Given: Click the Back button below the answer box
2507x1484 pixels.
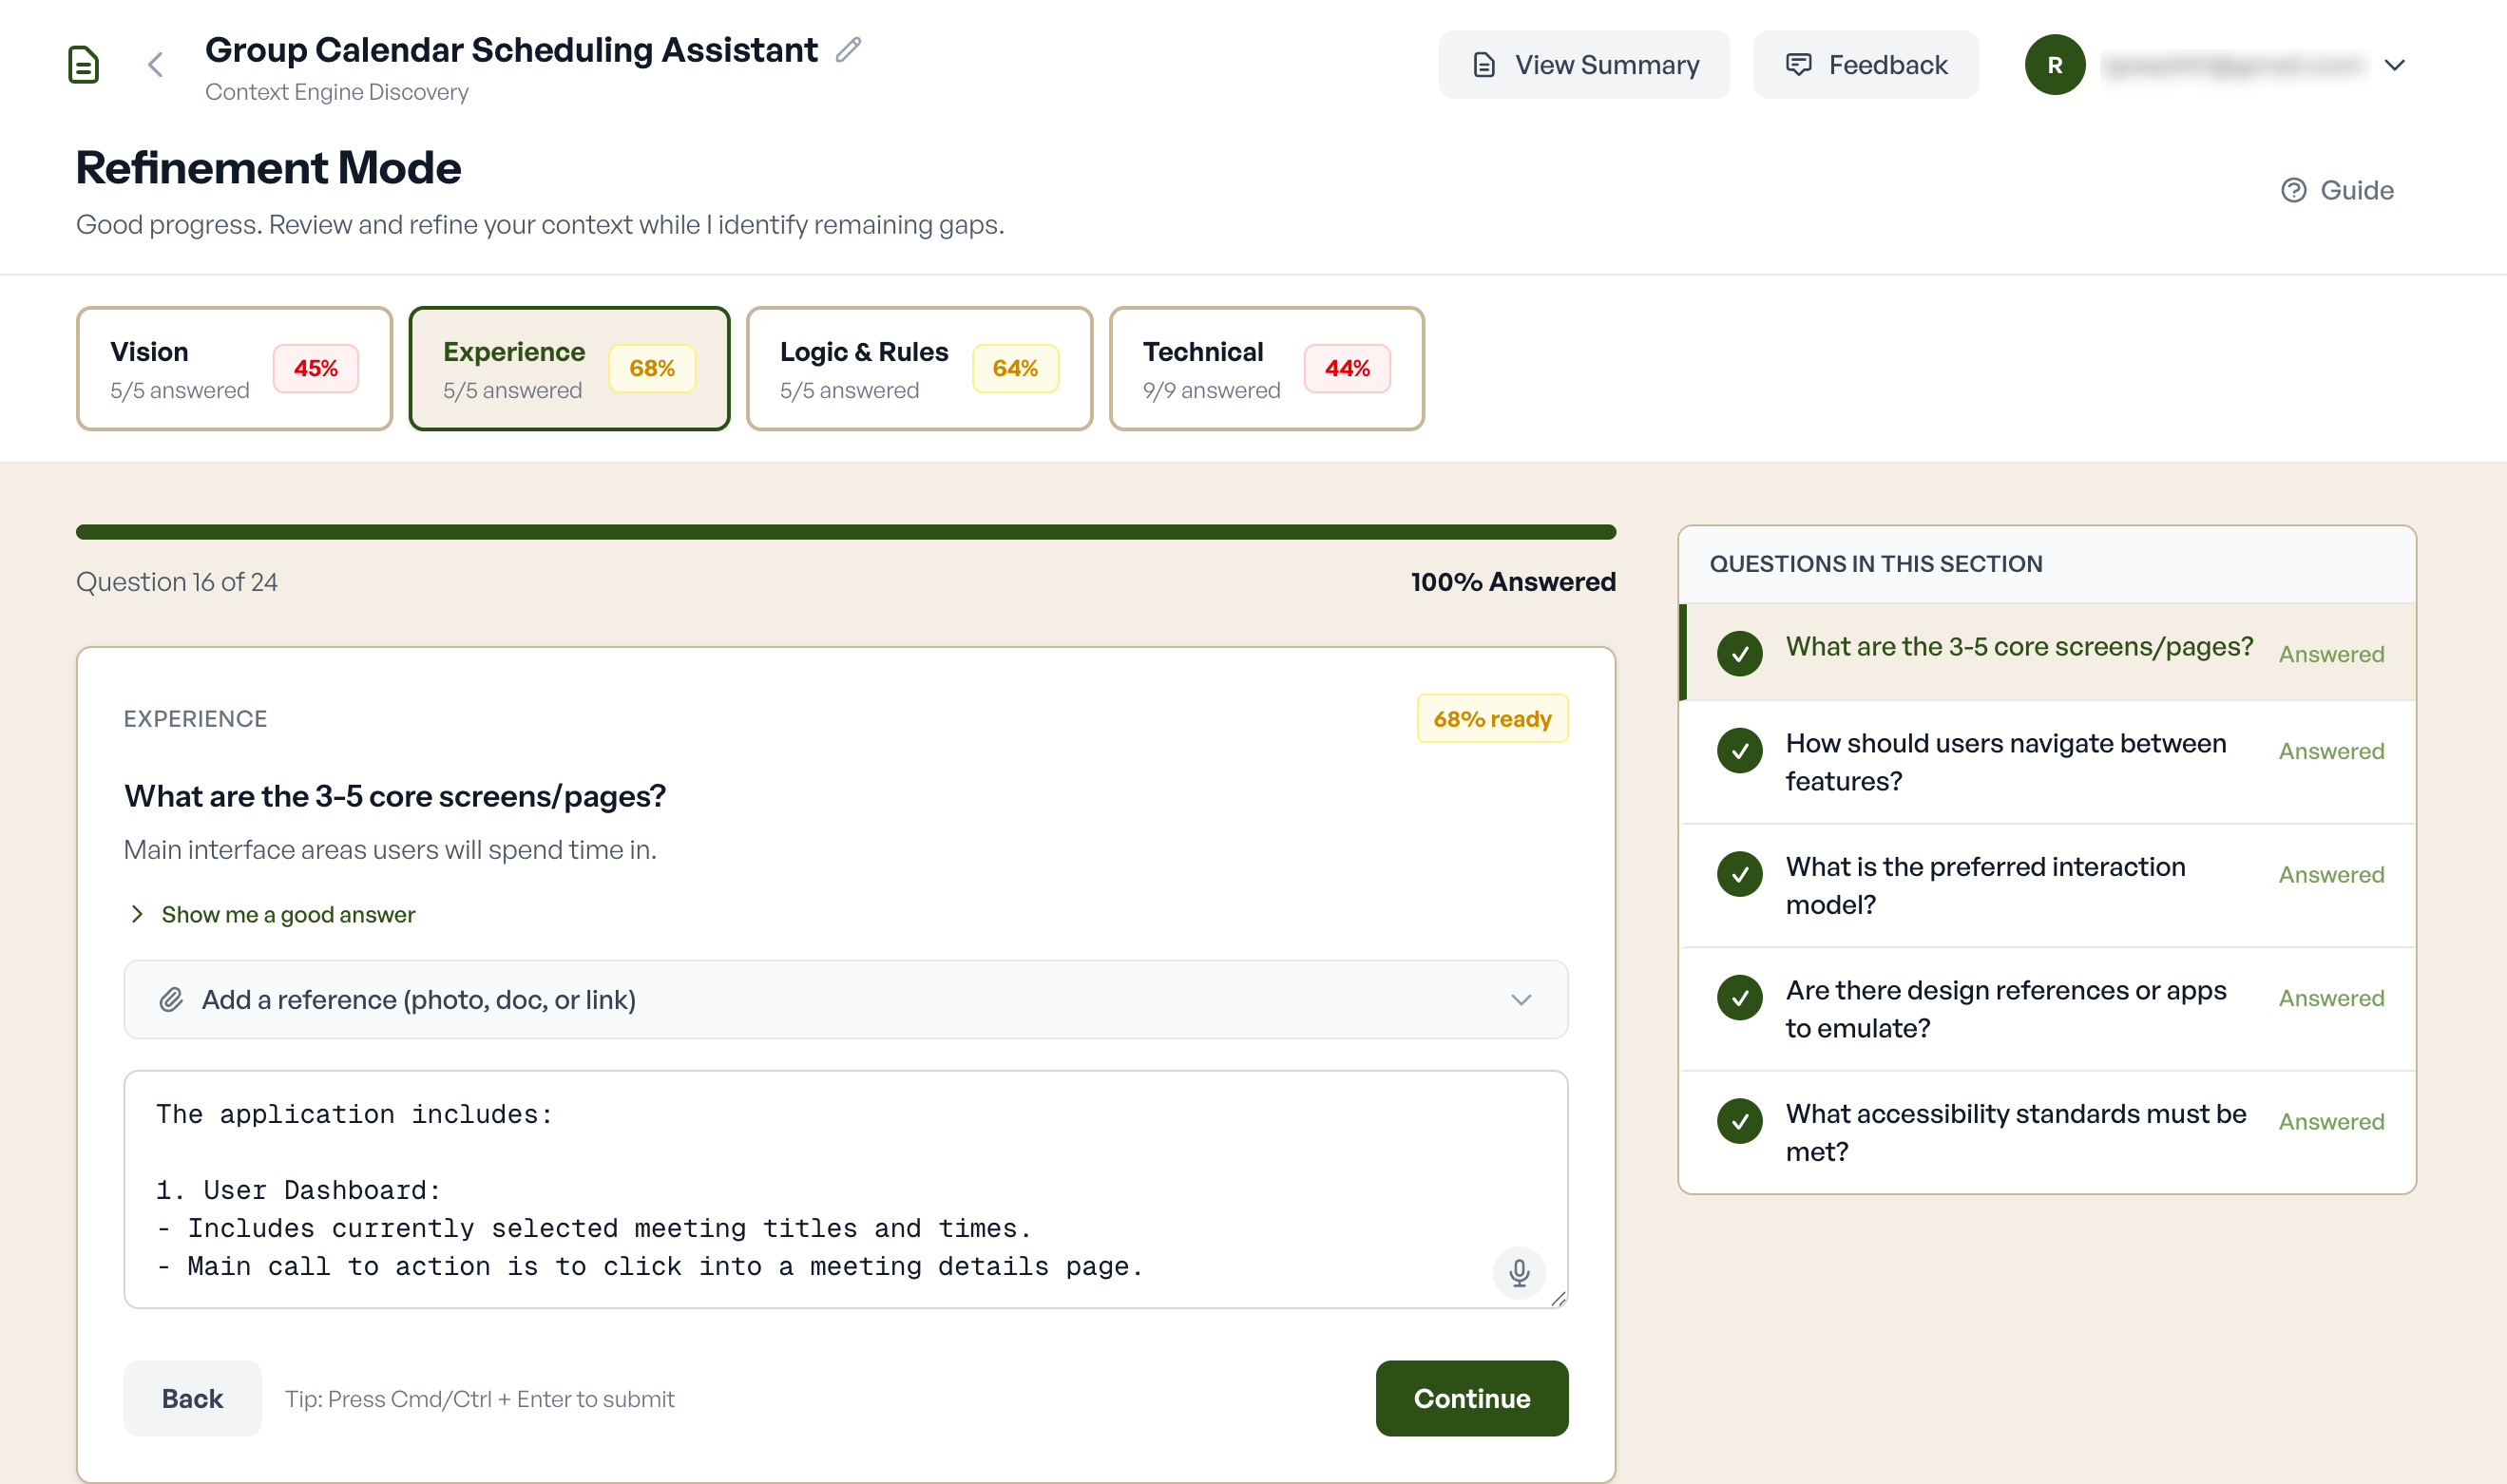Looking at the screenshot, I should click(x=192, y=1398).
